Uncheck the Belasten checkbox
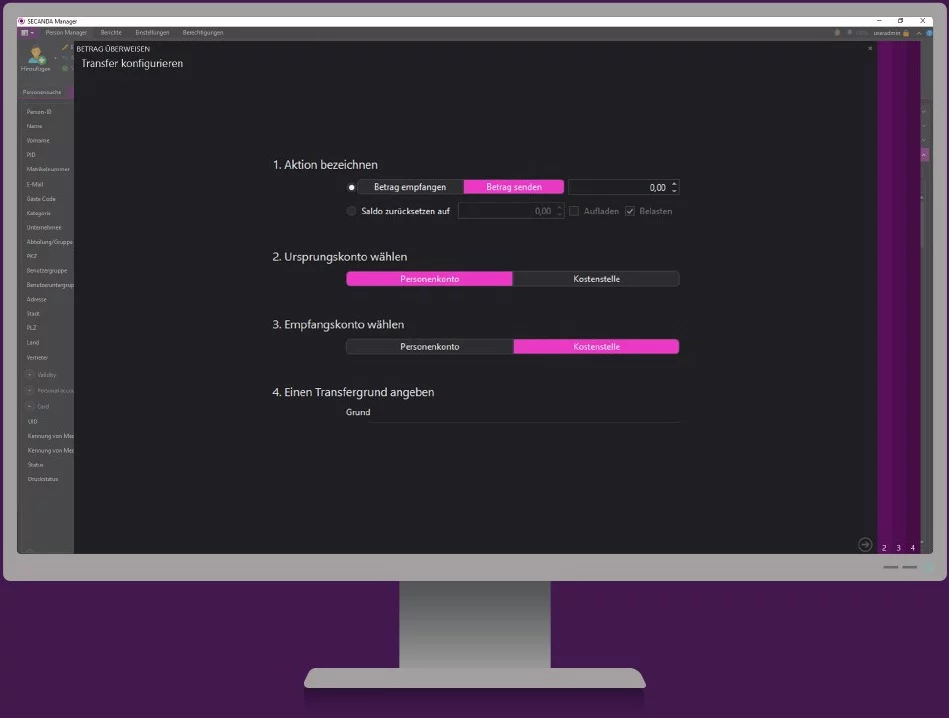This screenshot has height=718, width=949. click(630, 211)
